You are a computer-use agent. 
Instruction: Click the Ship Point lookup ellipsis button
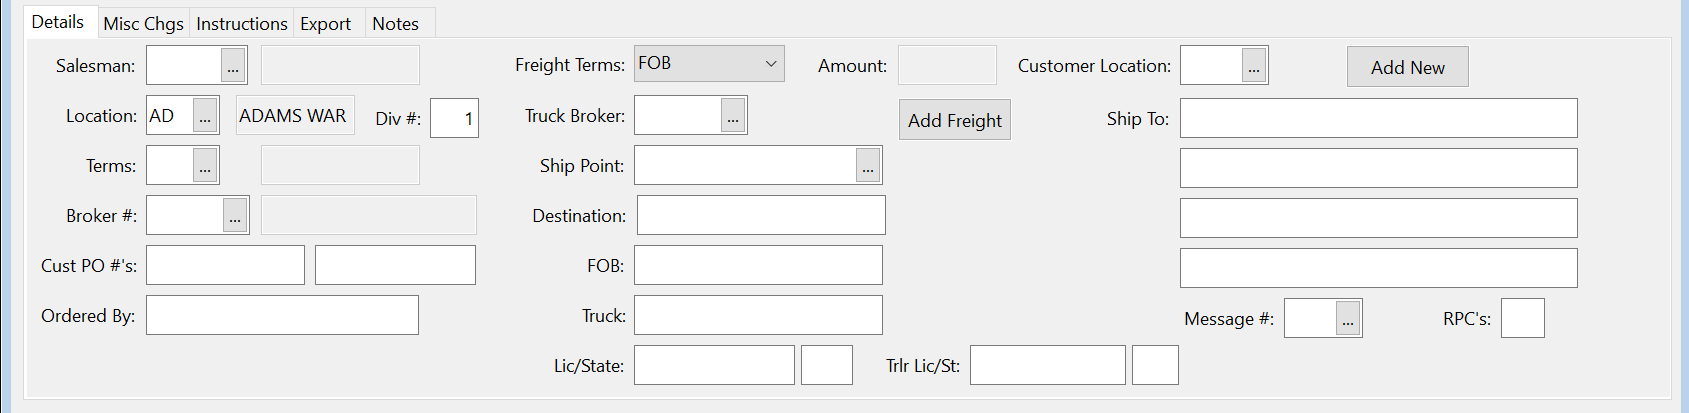point(868,166)
